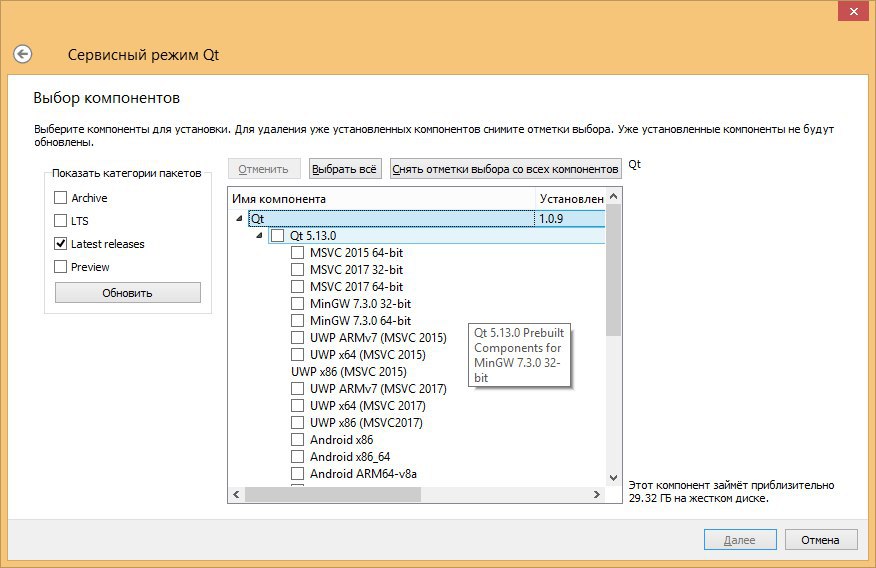876x568 pixels.
Task: Go back using the back arrow icon
Action: pyautogui.click(x=22, y=54)
